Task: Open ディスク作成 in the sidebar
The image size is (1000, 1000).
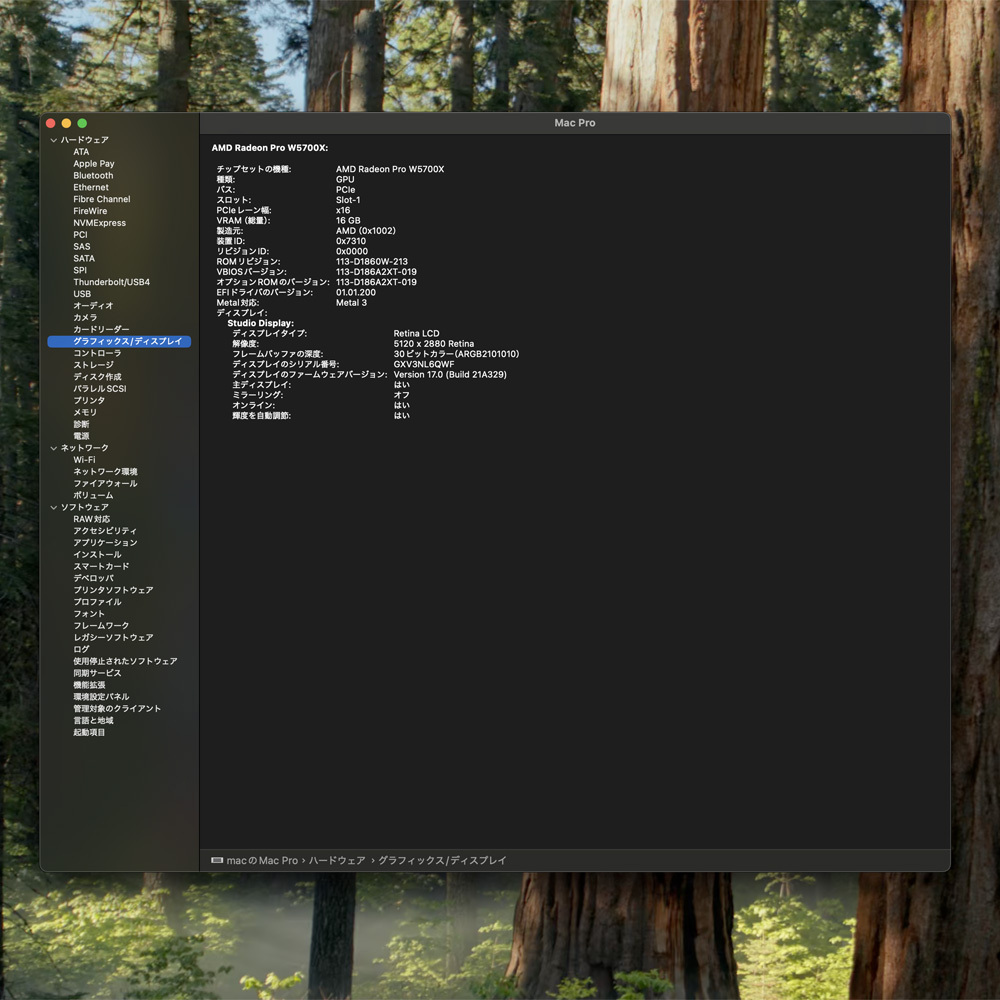Action: pos(97,377)
